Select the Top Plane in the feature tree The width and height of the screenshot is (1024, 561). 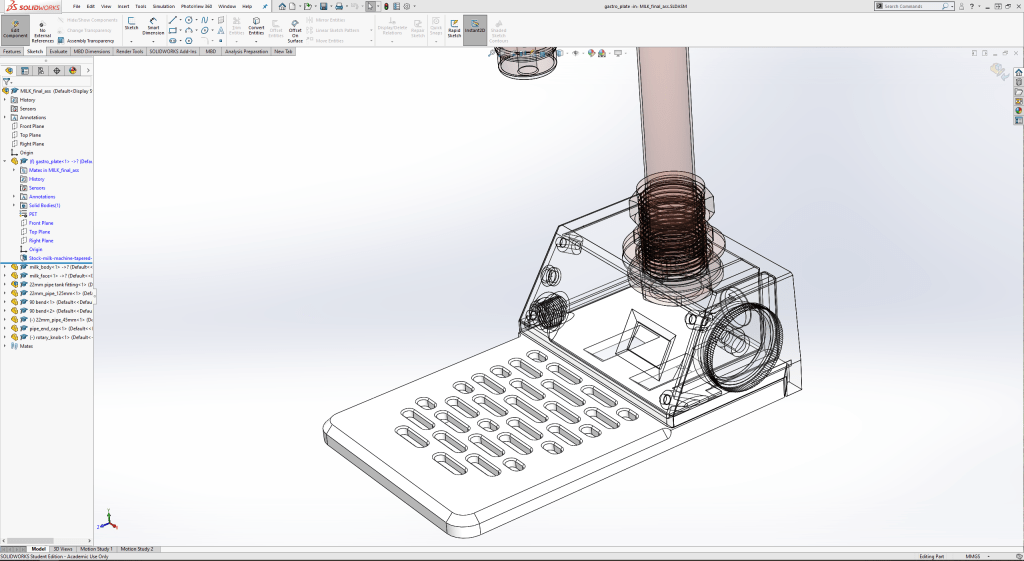click(30, 135)
